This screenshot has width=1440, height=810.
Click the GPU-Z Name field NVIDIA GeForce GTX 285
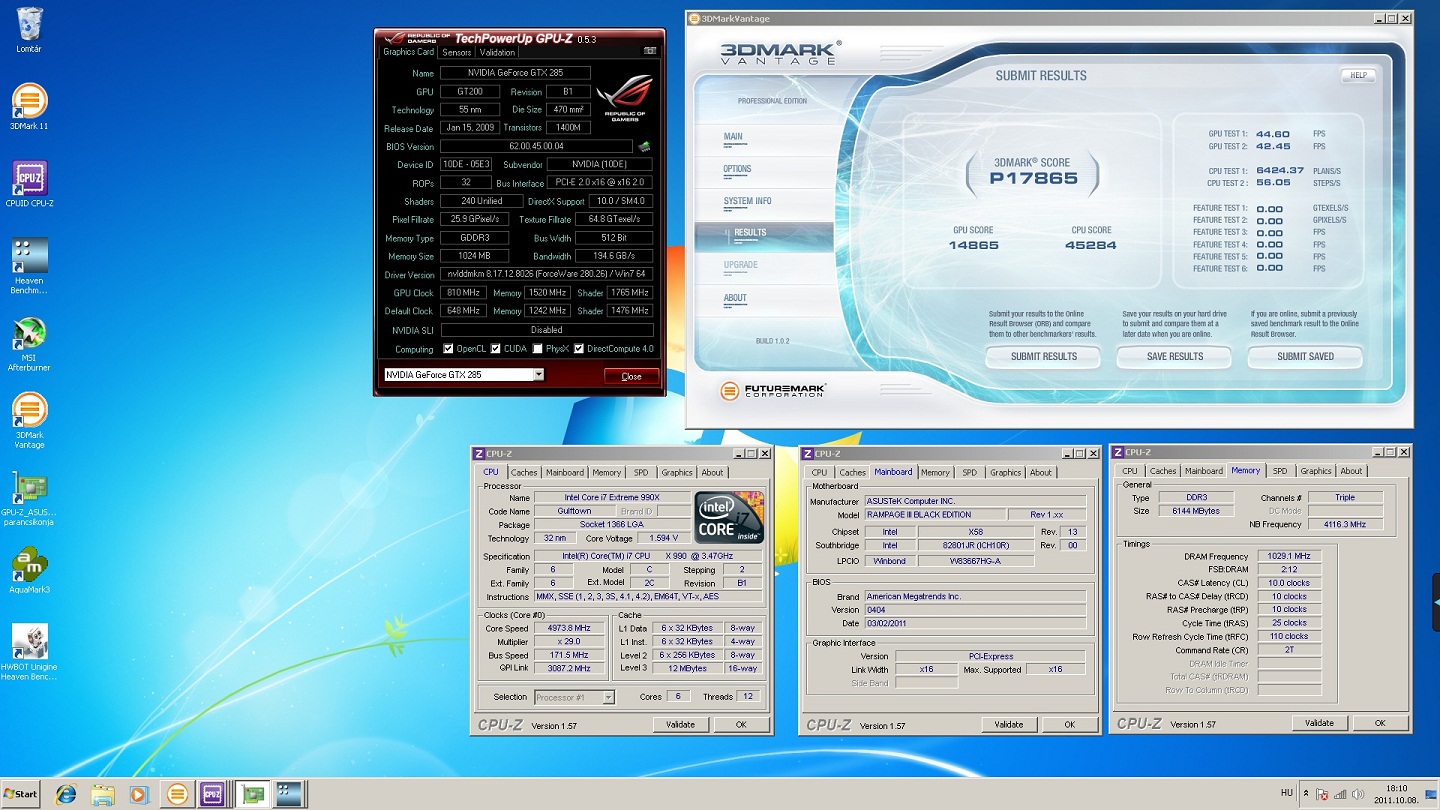(515, 73)
